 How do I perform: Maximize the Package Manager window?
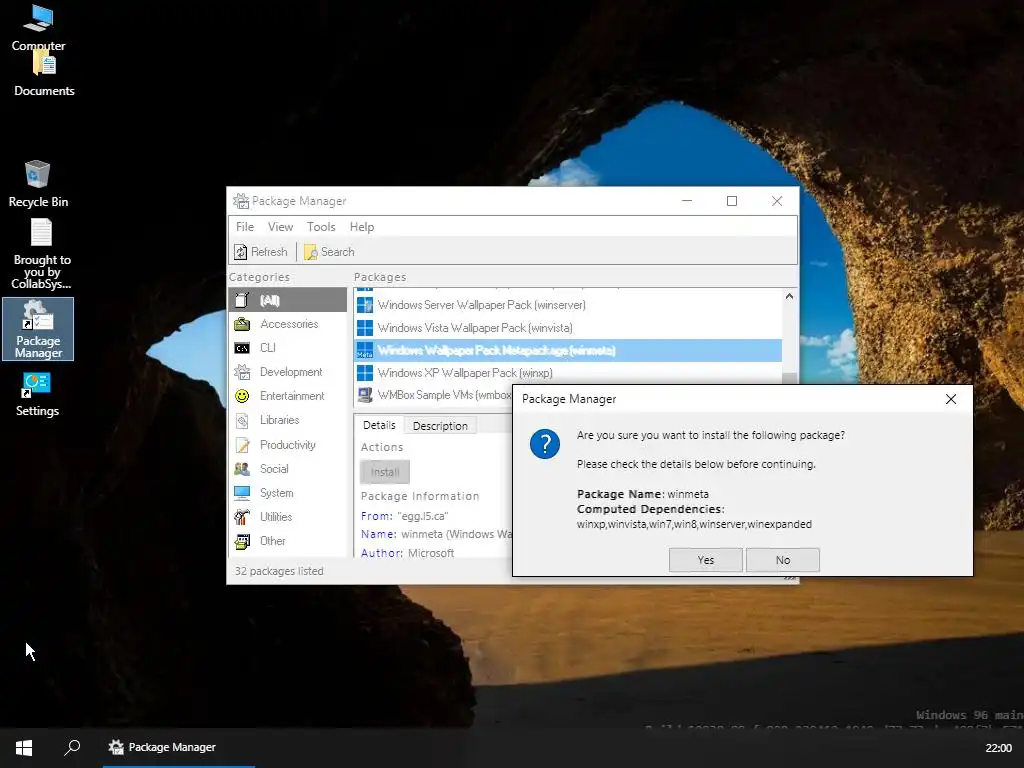pos(731,201)
